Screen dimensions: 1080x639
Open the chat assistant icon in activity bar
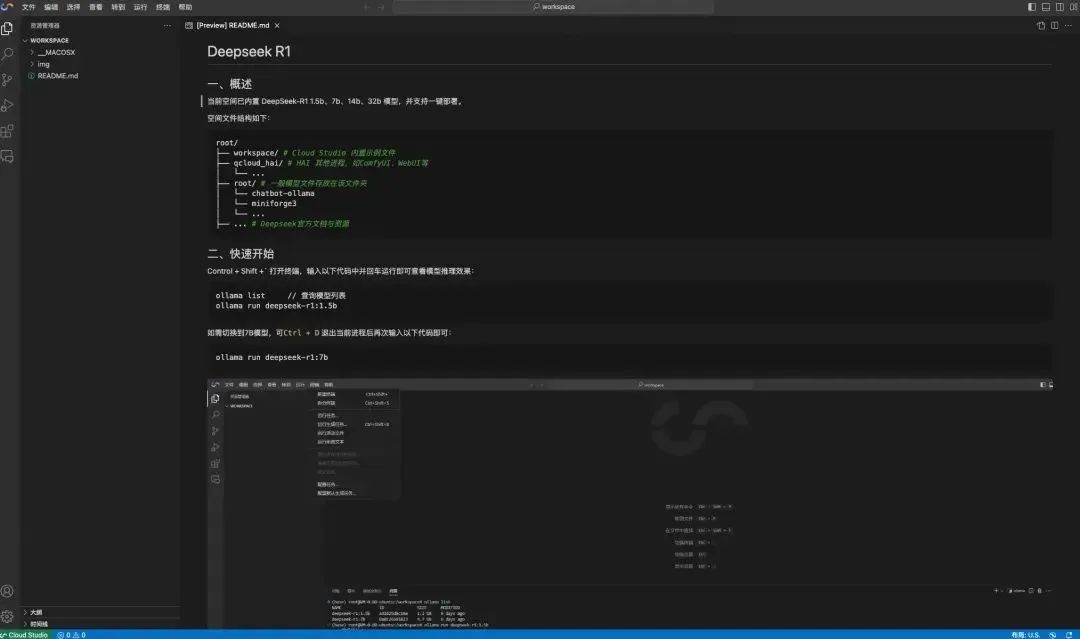click(x=8, y=156)
